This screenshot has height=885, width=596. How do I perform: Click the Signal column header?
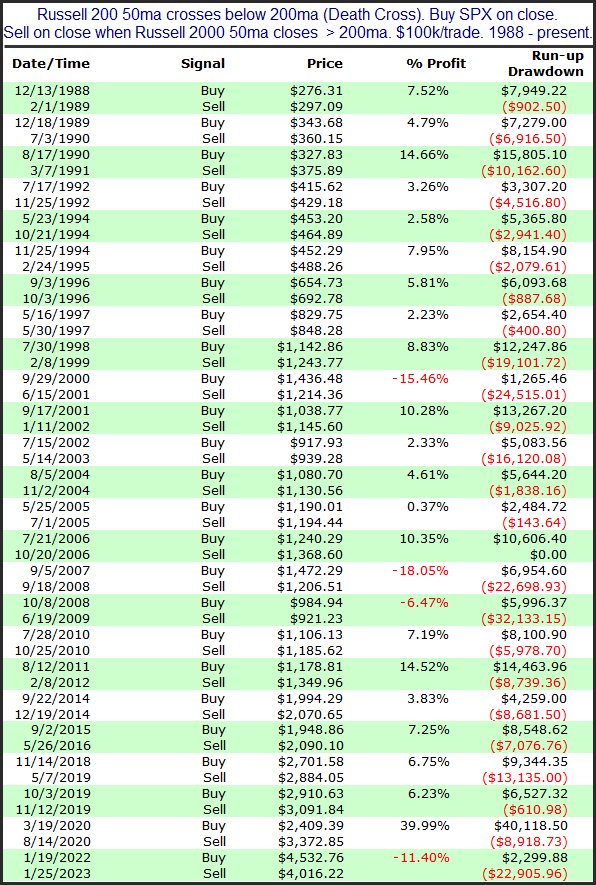pos(203,64)
